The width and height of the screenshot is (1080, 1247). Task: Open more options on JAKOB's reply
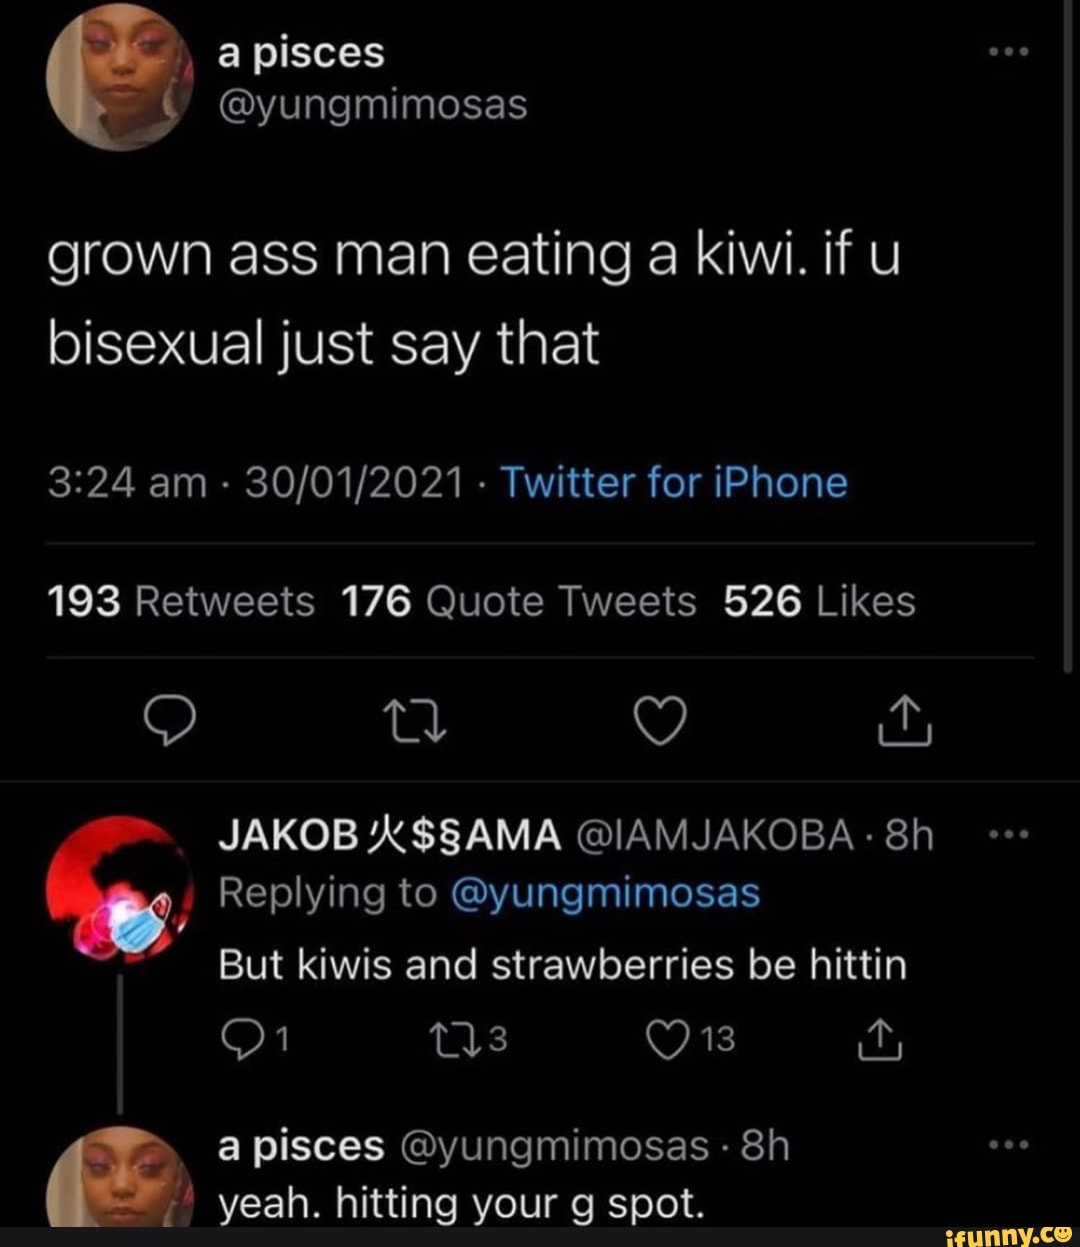(1008, 836)
